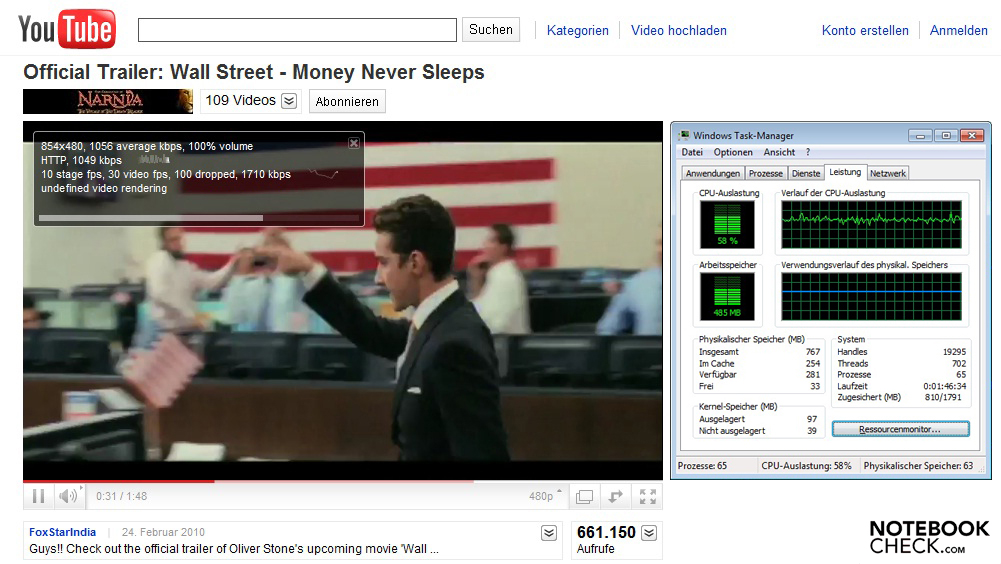Switch to the Prozesse tab
Screen dimensions: 1001x564
pos(765,173)
